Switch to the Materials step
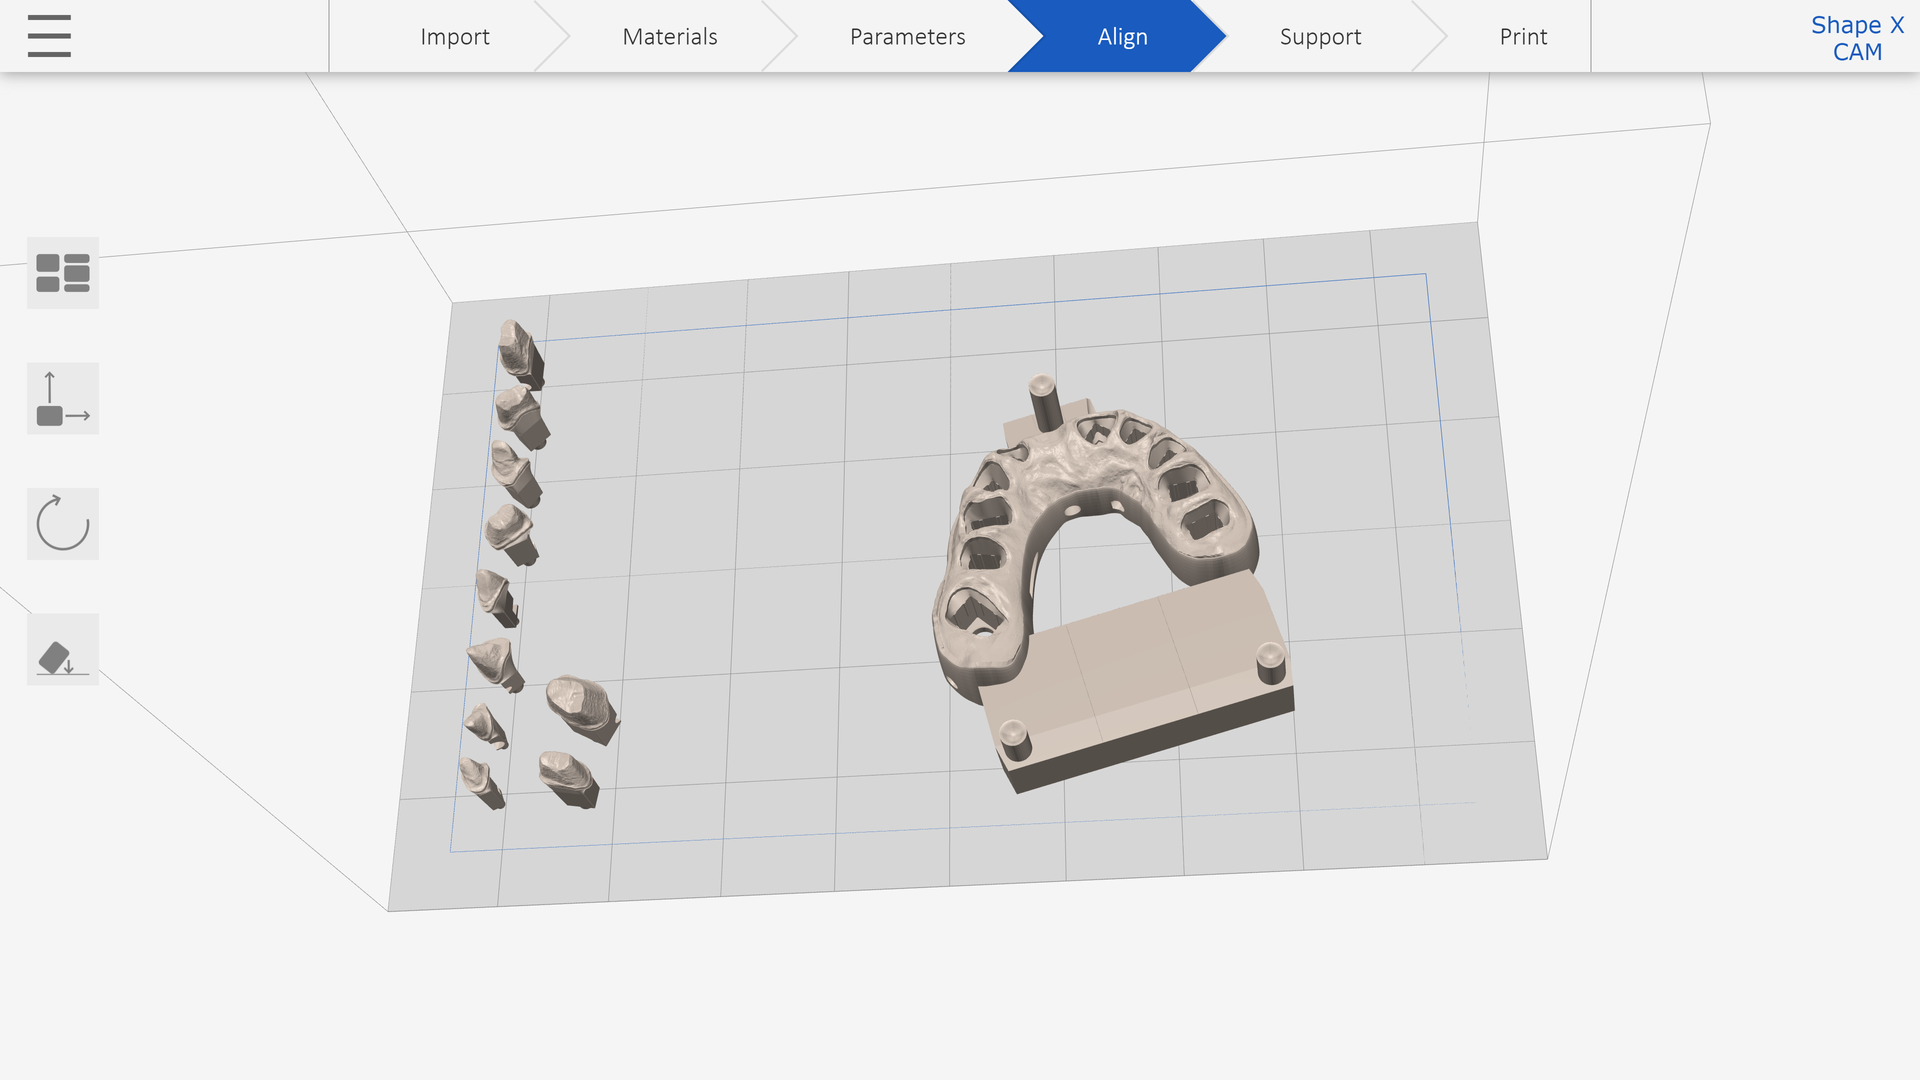 (x=670, y=36)
